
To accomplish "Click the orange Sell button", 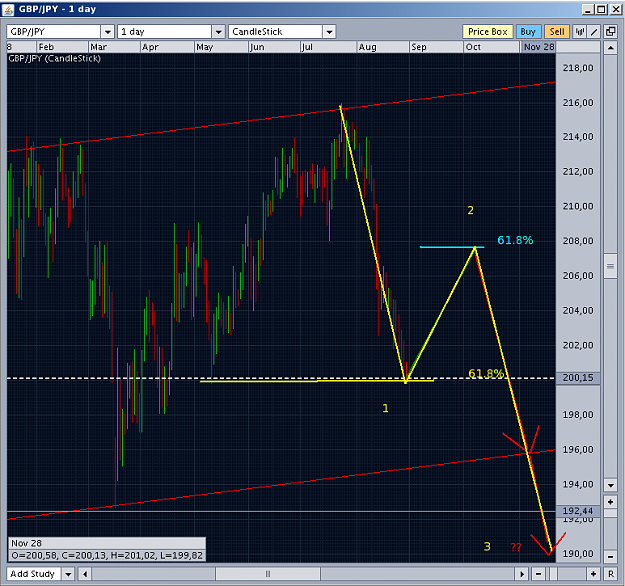I will (557, 31).
